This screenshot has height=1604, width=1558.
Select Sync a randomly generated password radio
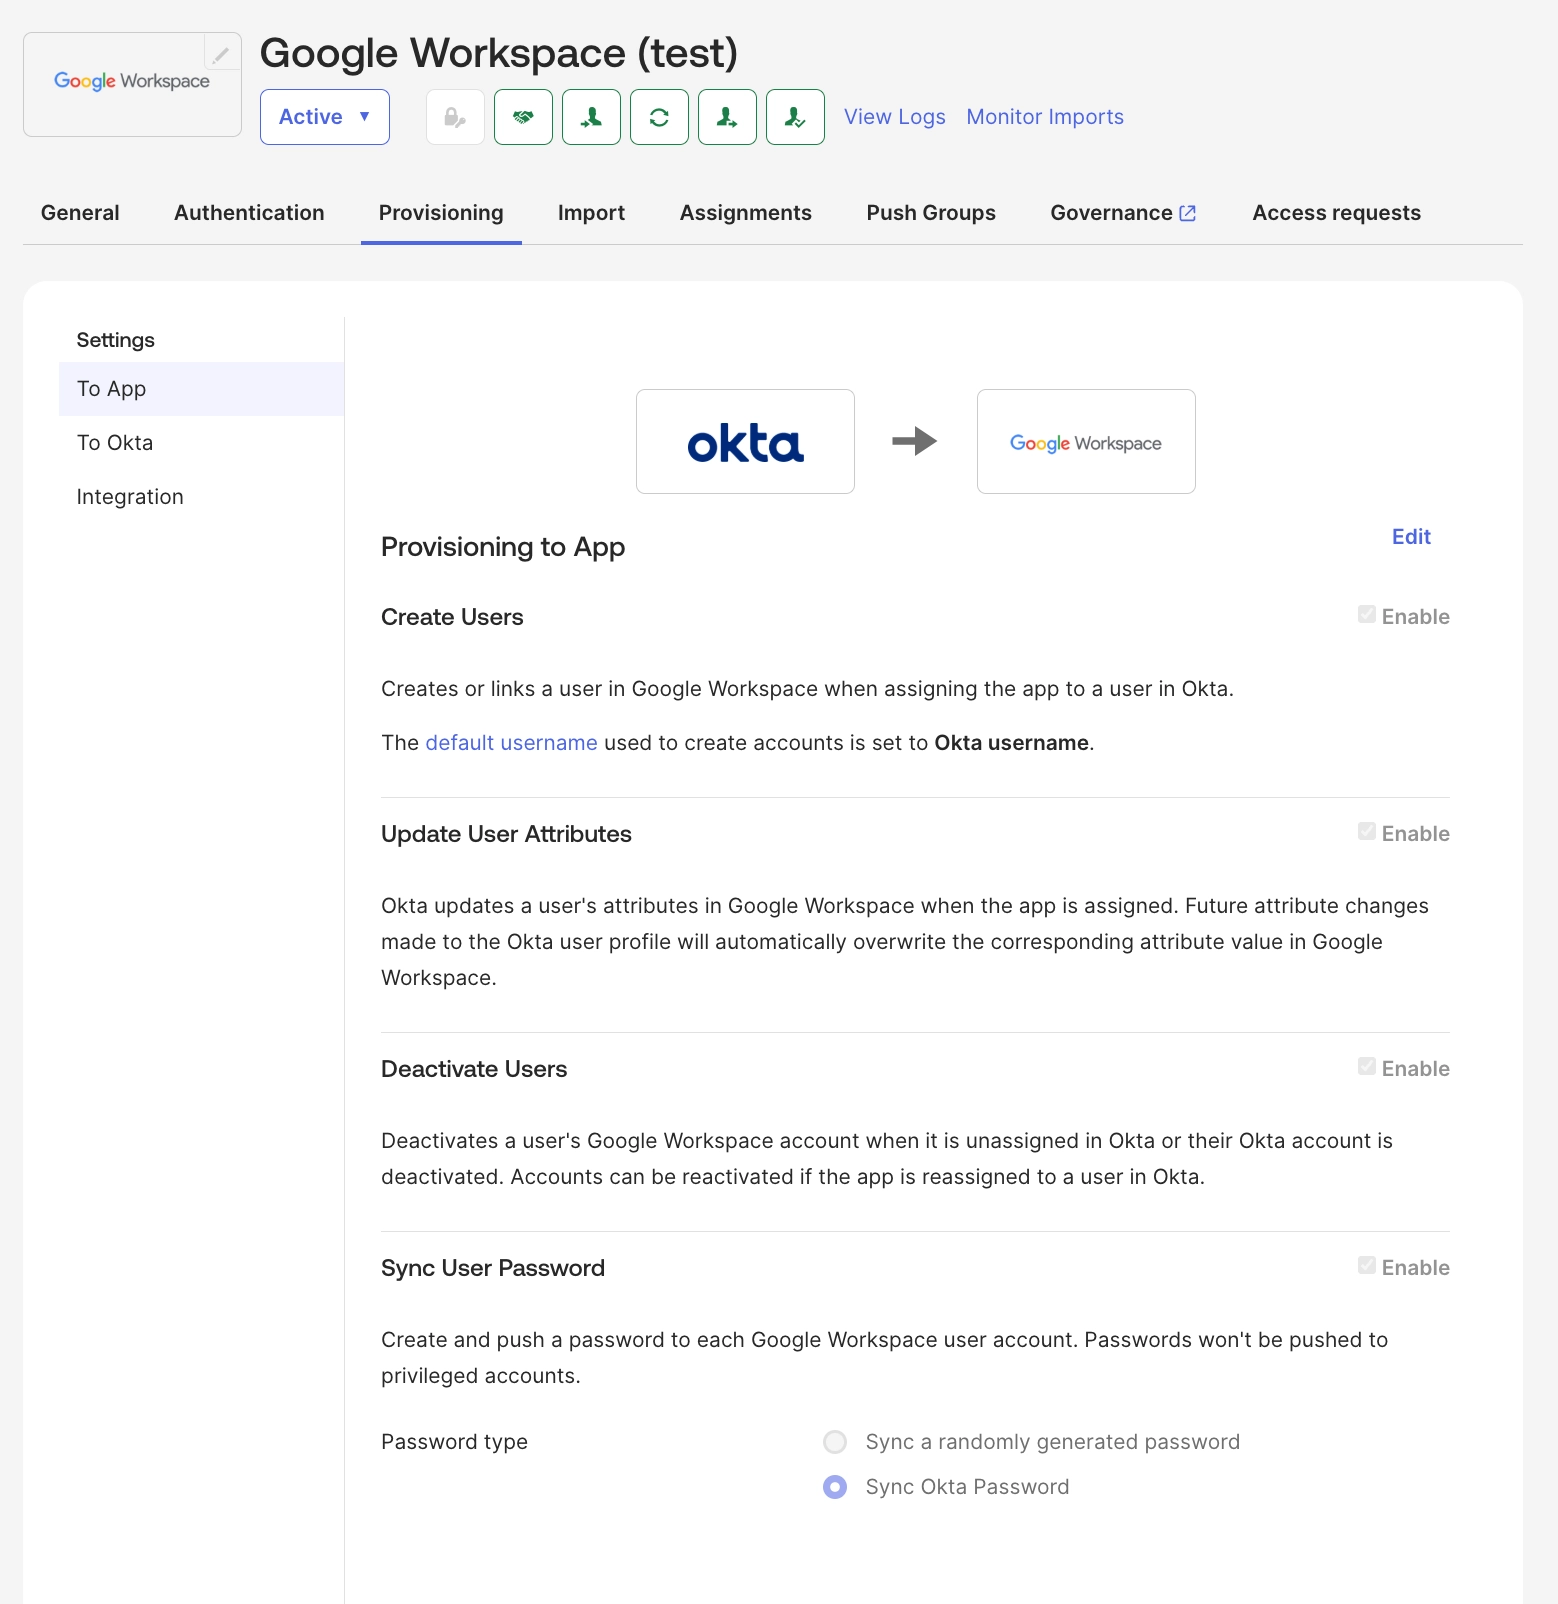click(835, 1442)
